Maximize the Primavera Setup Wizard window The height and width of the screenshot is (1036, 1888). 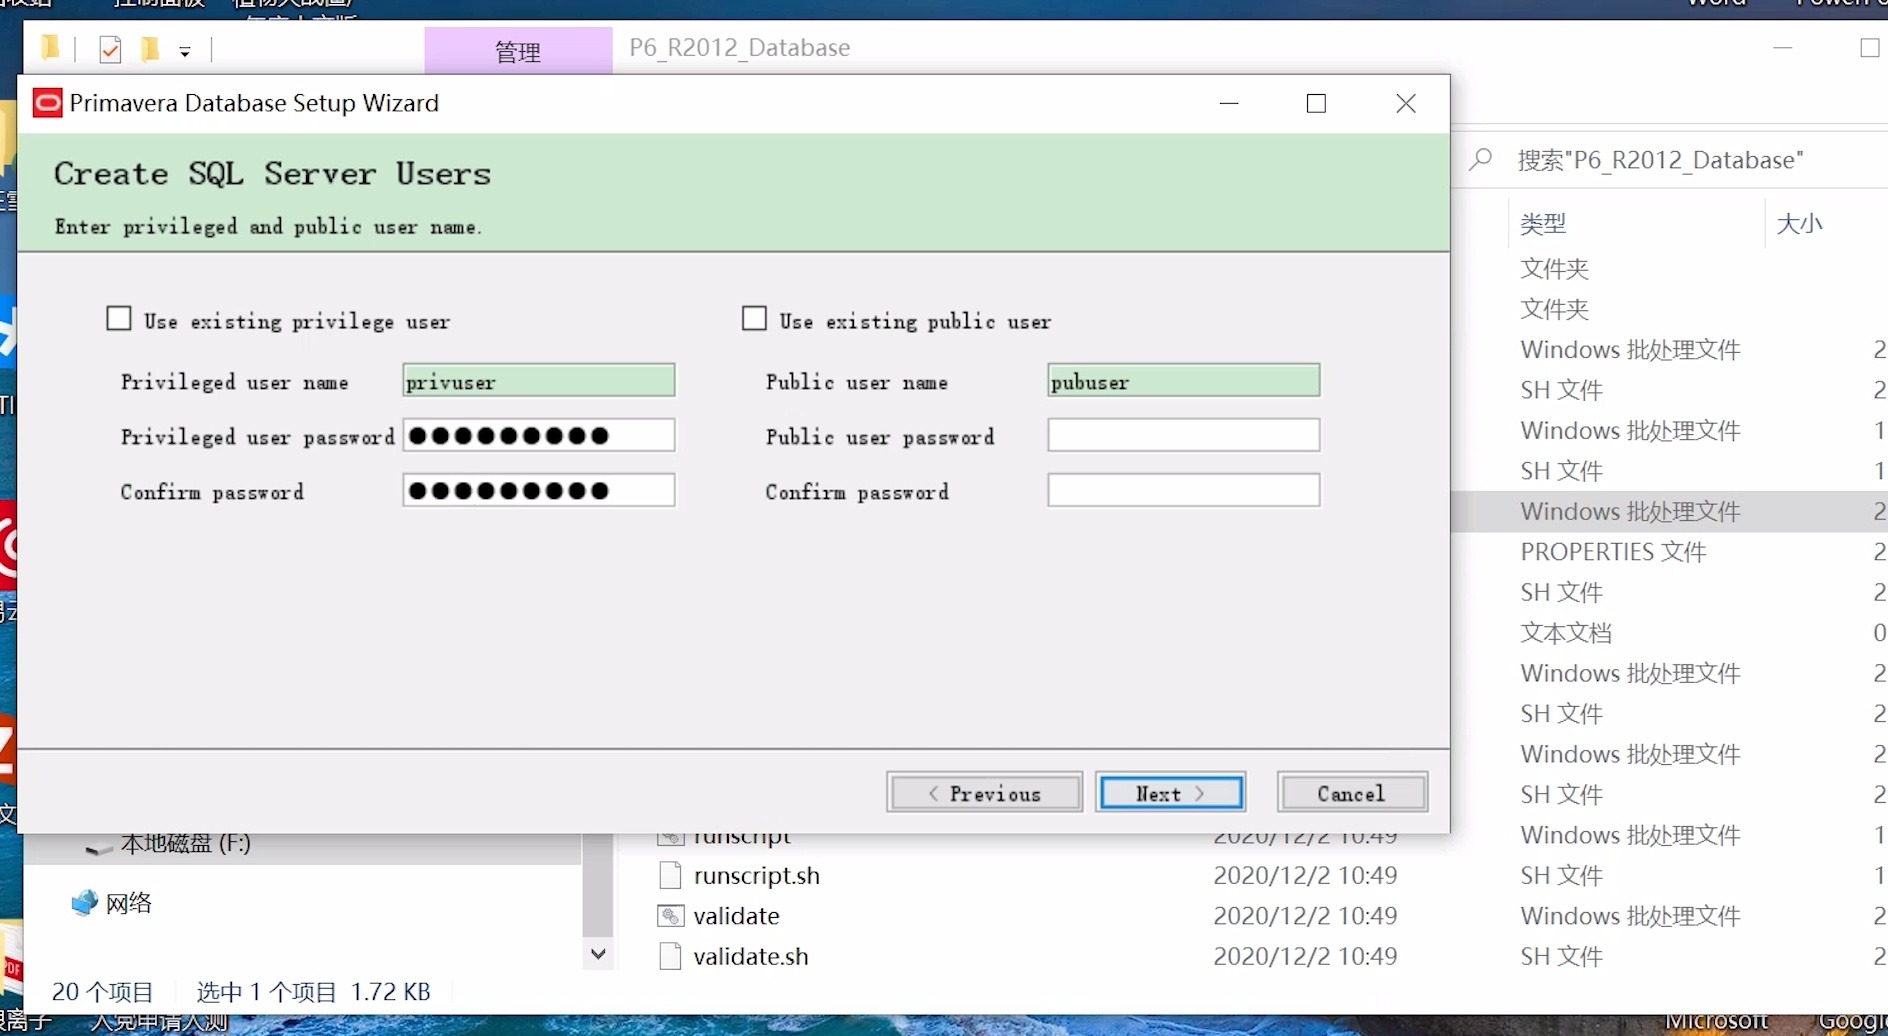[1316, 103]
